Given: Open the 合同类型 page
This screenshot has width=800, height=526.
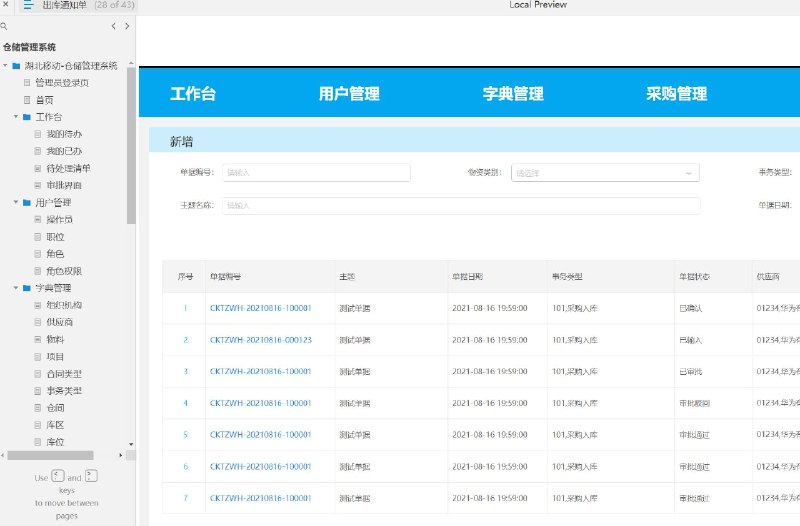Looking at the screenshot, I should 64,374.
